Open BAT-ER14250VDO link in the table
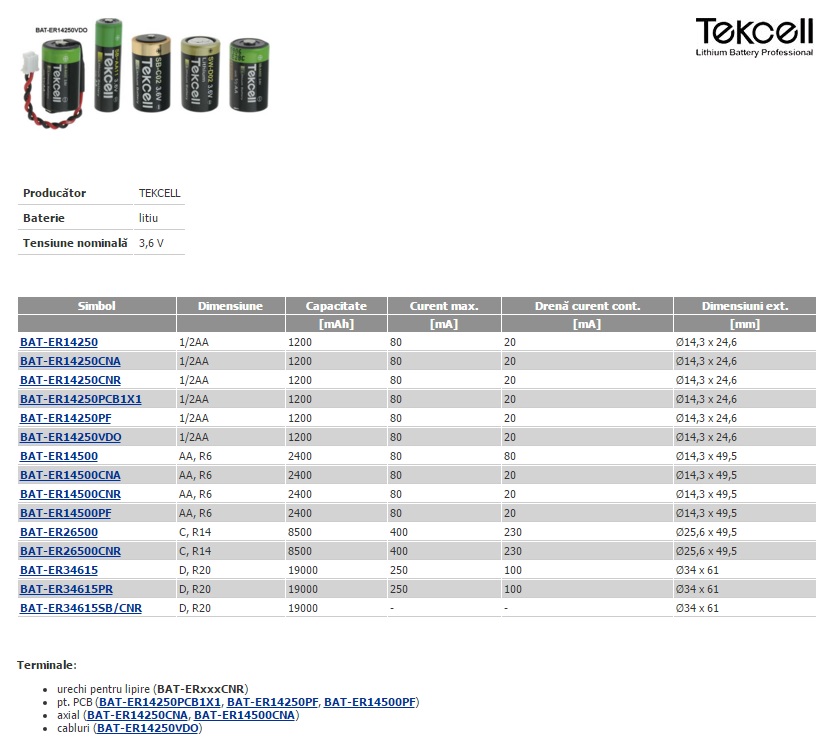This screenshot has width=827, height=740. (x=71, y=437)
